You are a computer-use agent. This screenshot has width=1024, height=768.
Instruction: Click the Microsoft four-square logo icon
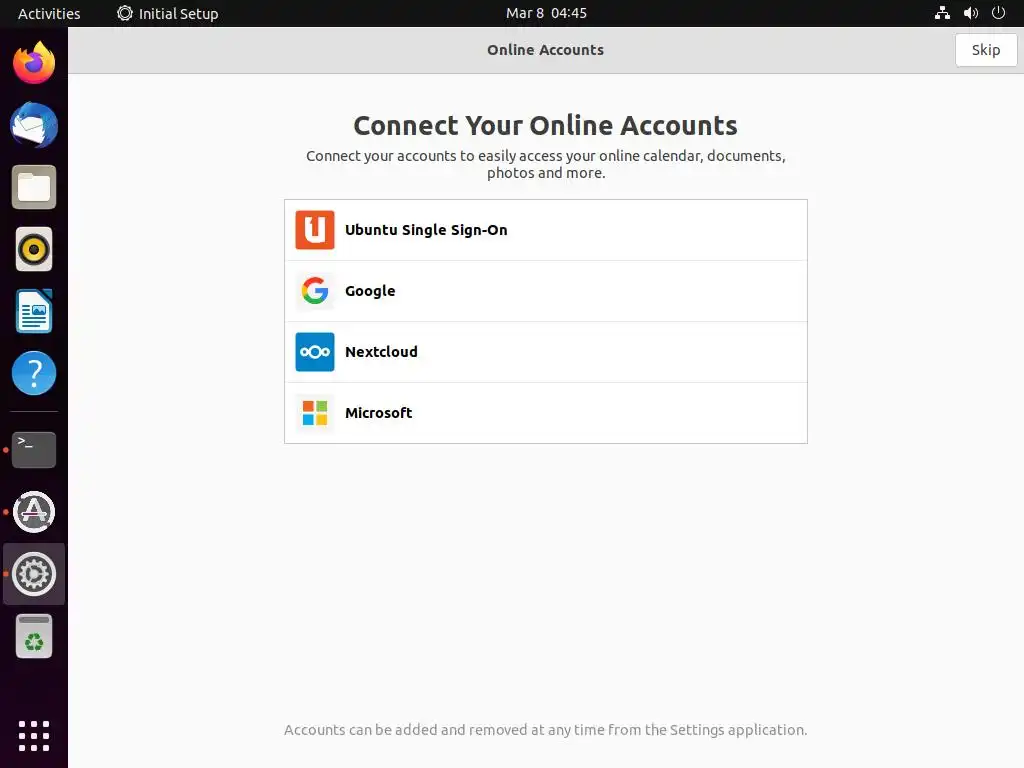click(315, 413)
